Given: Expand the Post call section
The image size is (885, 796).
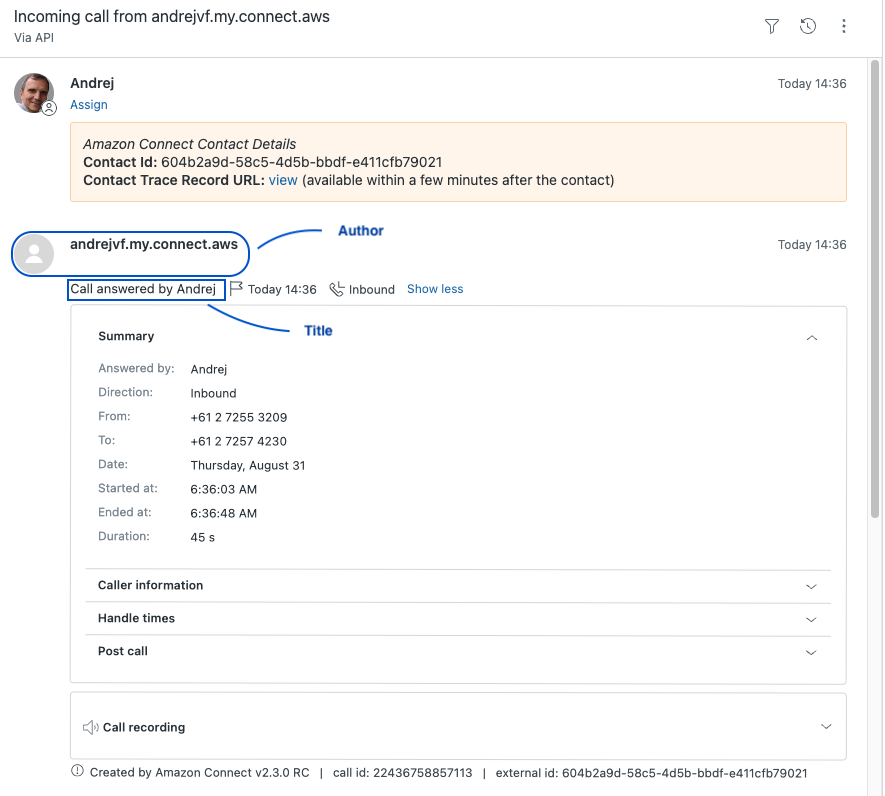Looking at the screenshot, I should 812,653.
